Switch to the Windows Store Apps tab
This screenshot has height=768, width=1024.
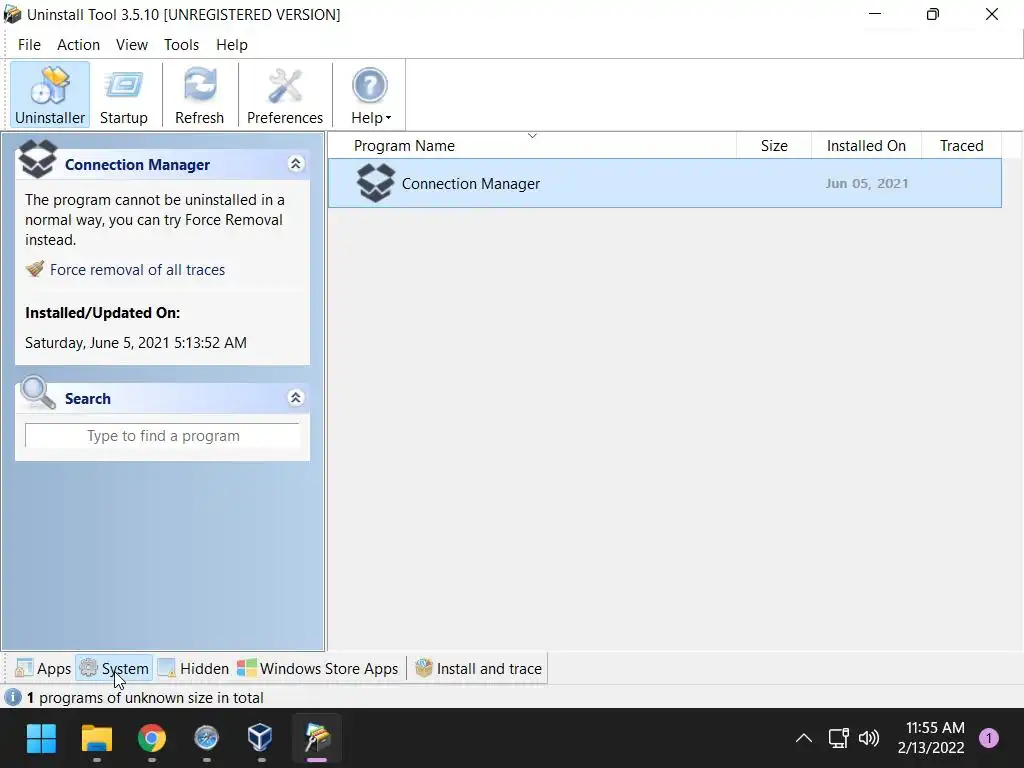[317, 669]
